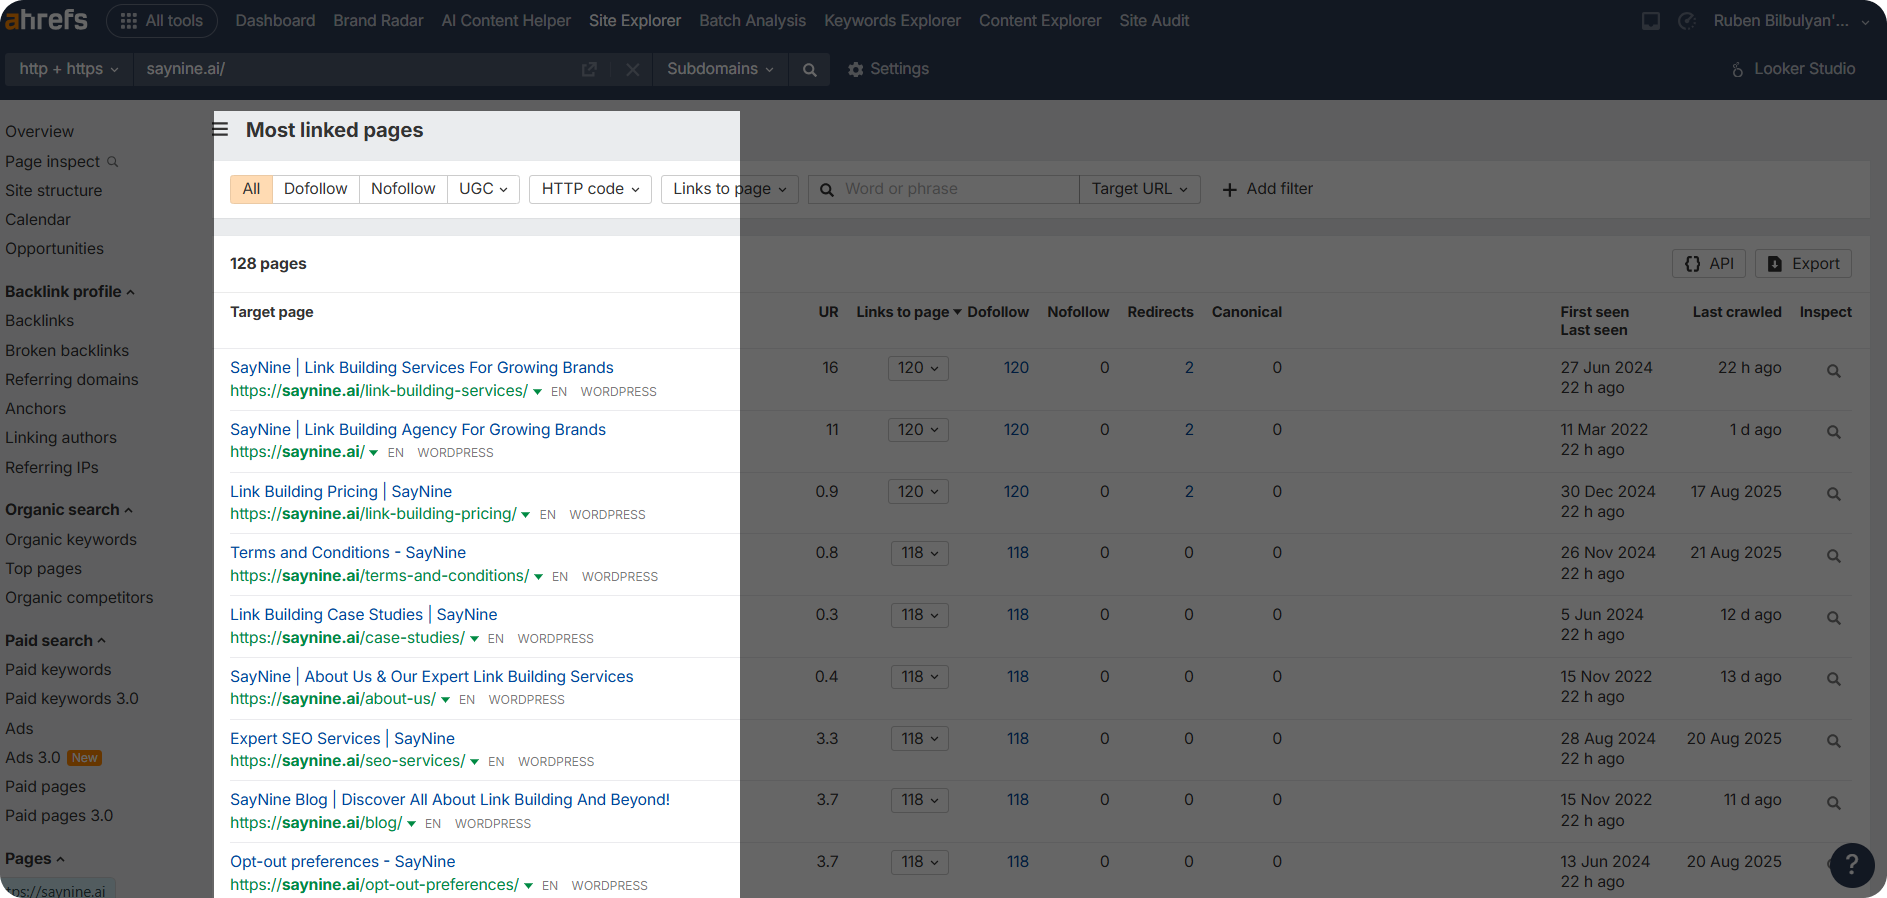
Task: Open Settings gear
Action: click(888, 69)
